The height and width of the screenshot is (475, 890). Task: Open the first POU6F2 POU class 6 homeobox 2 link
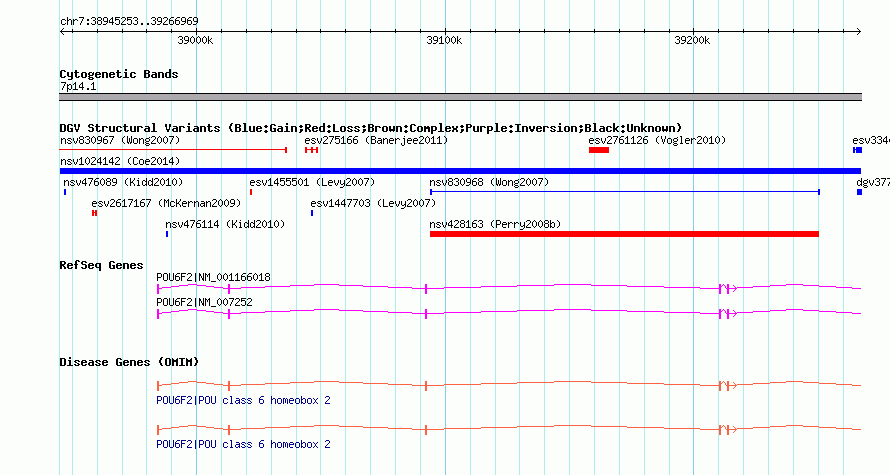click(244, 400)
